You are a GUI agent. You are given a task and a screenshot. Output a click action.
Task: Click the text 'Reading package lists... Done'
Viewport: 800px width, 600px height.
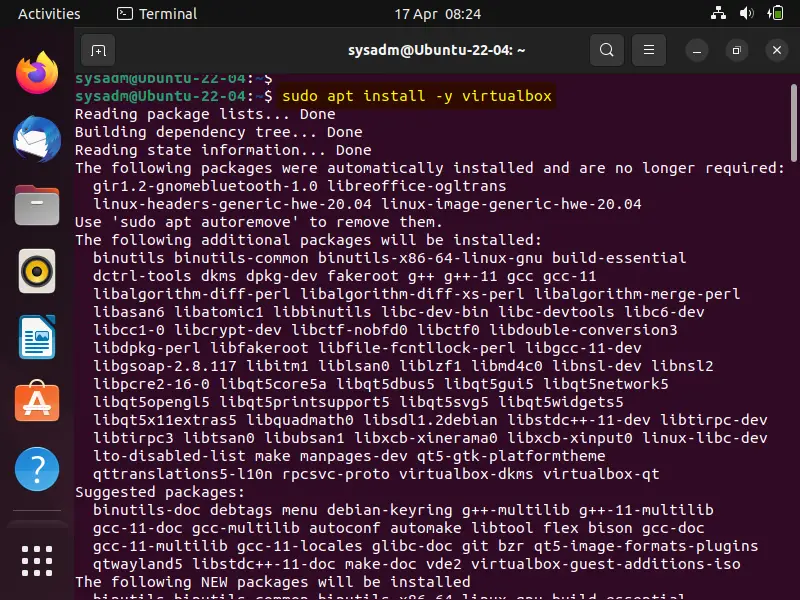(x=205, y=114)
